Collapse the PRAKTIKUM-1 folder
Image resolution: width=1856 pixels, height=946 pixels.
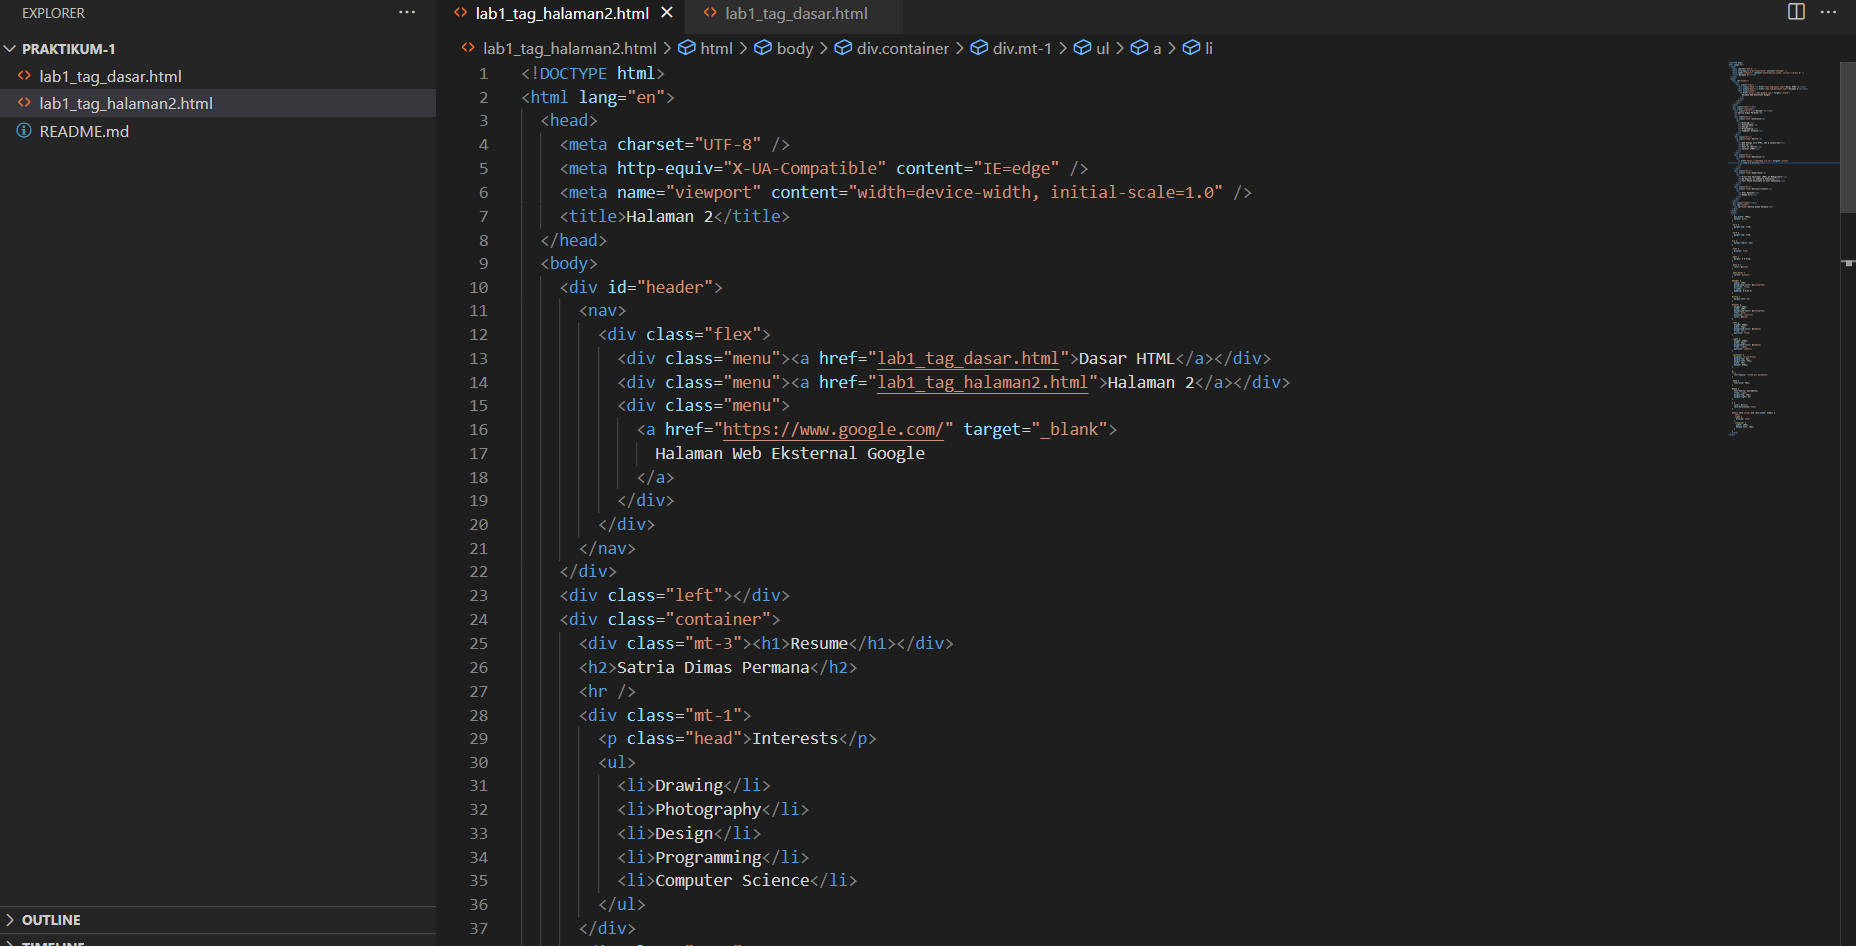tap(10, 48)
